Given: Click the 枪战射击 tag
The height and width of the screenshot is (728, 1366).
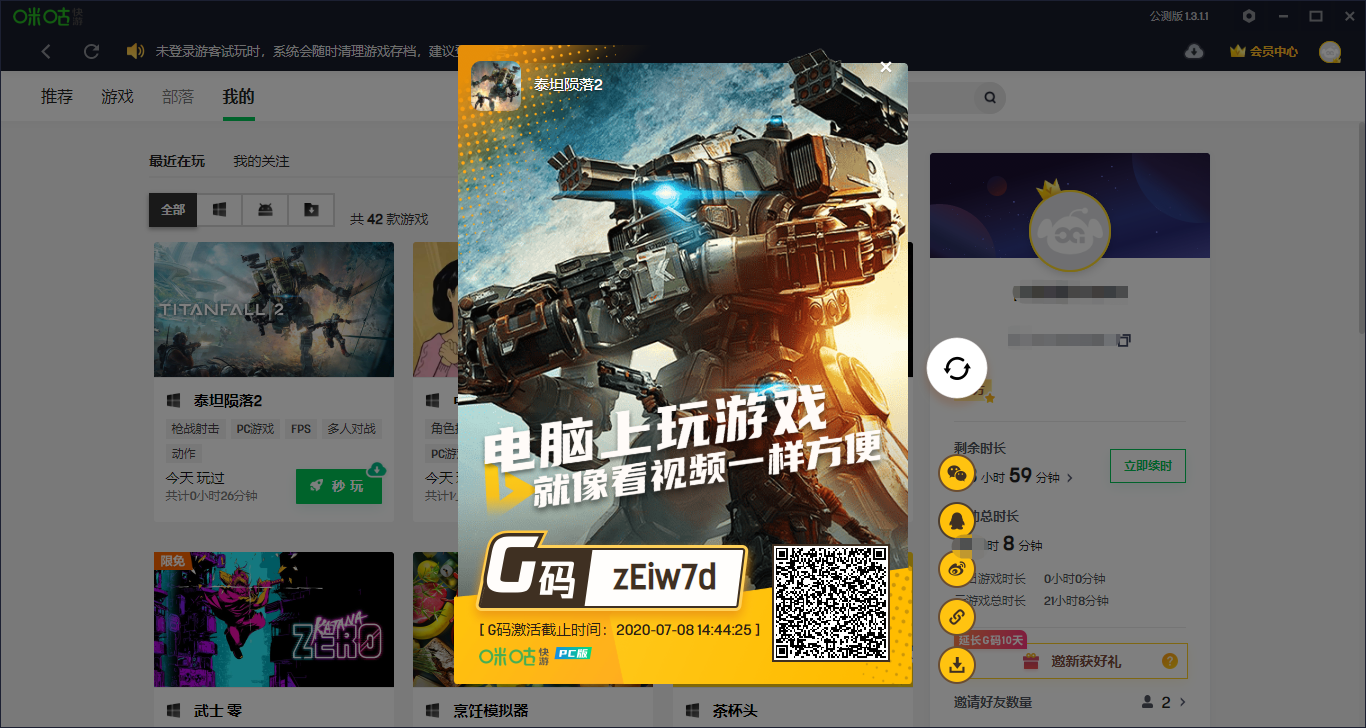Looking at the screenshot, I should [195, 429].
